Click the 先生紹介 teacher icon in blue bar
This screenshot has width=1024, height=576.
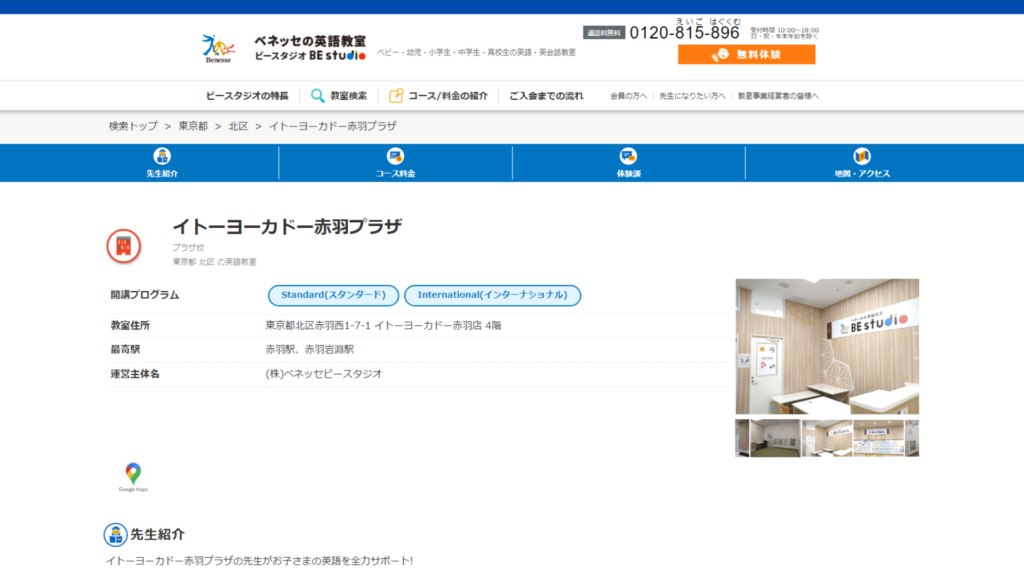[162, 156]
